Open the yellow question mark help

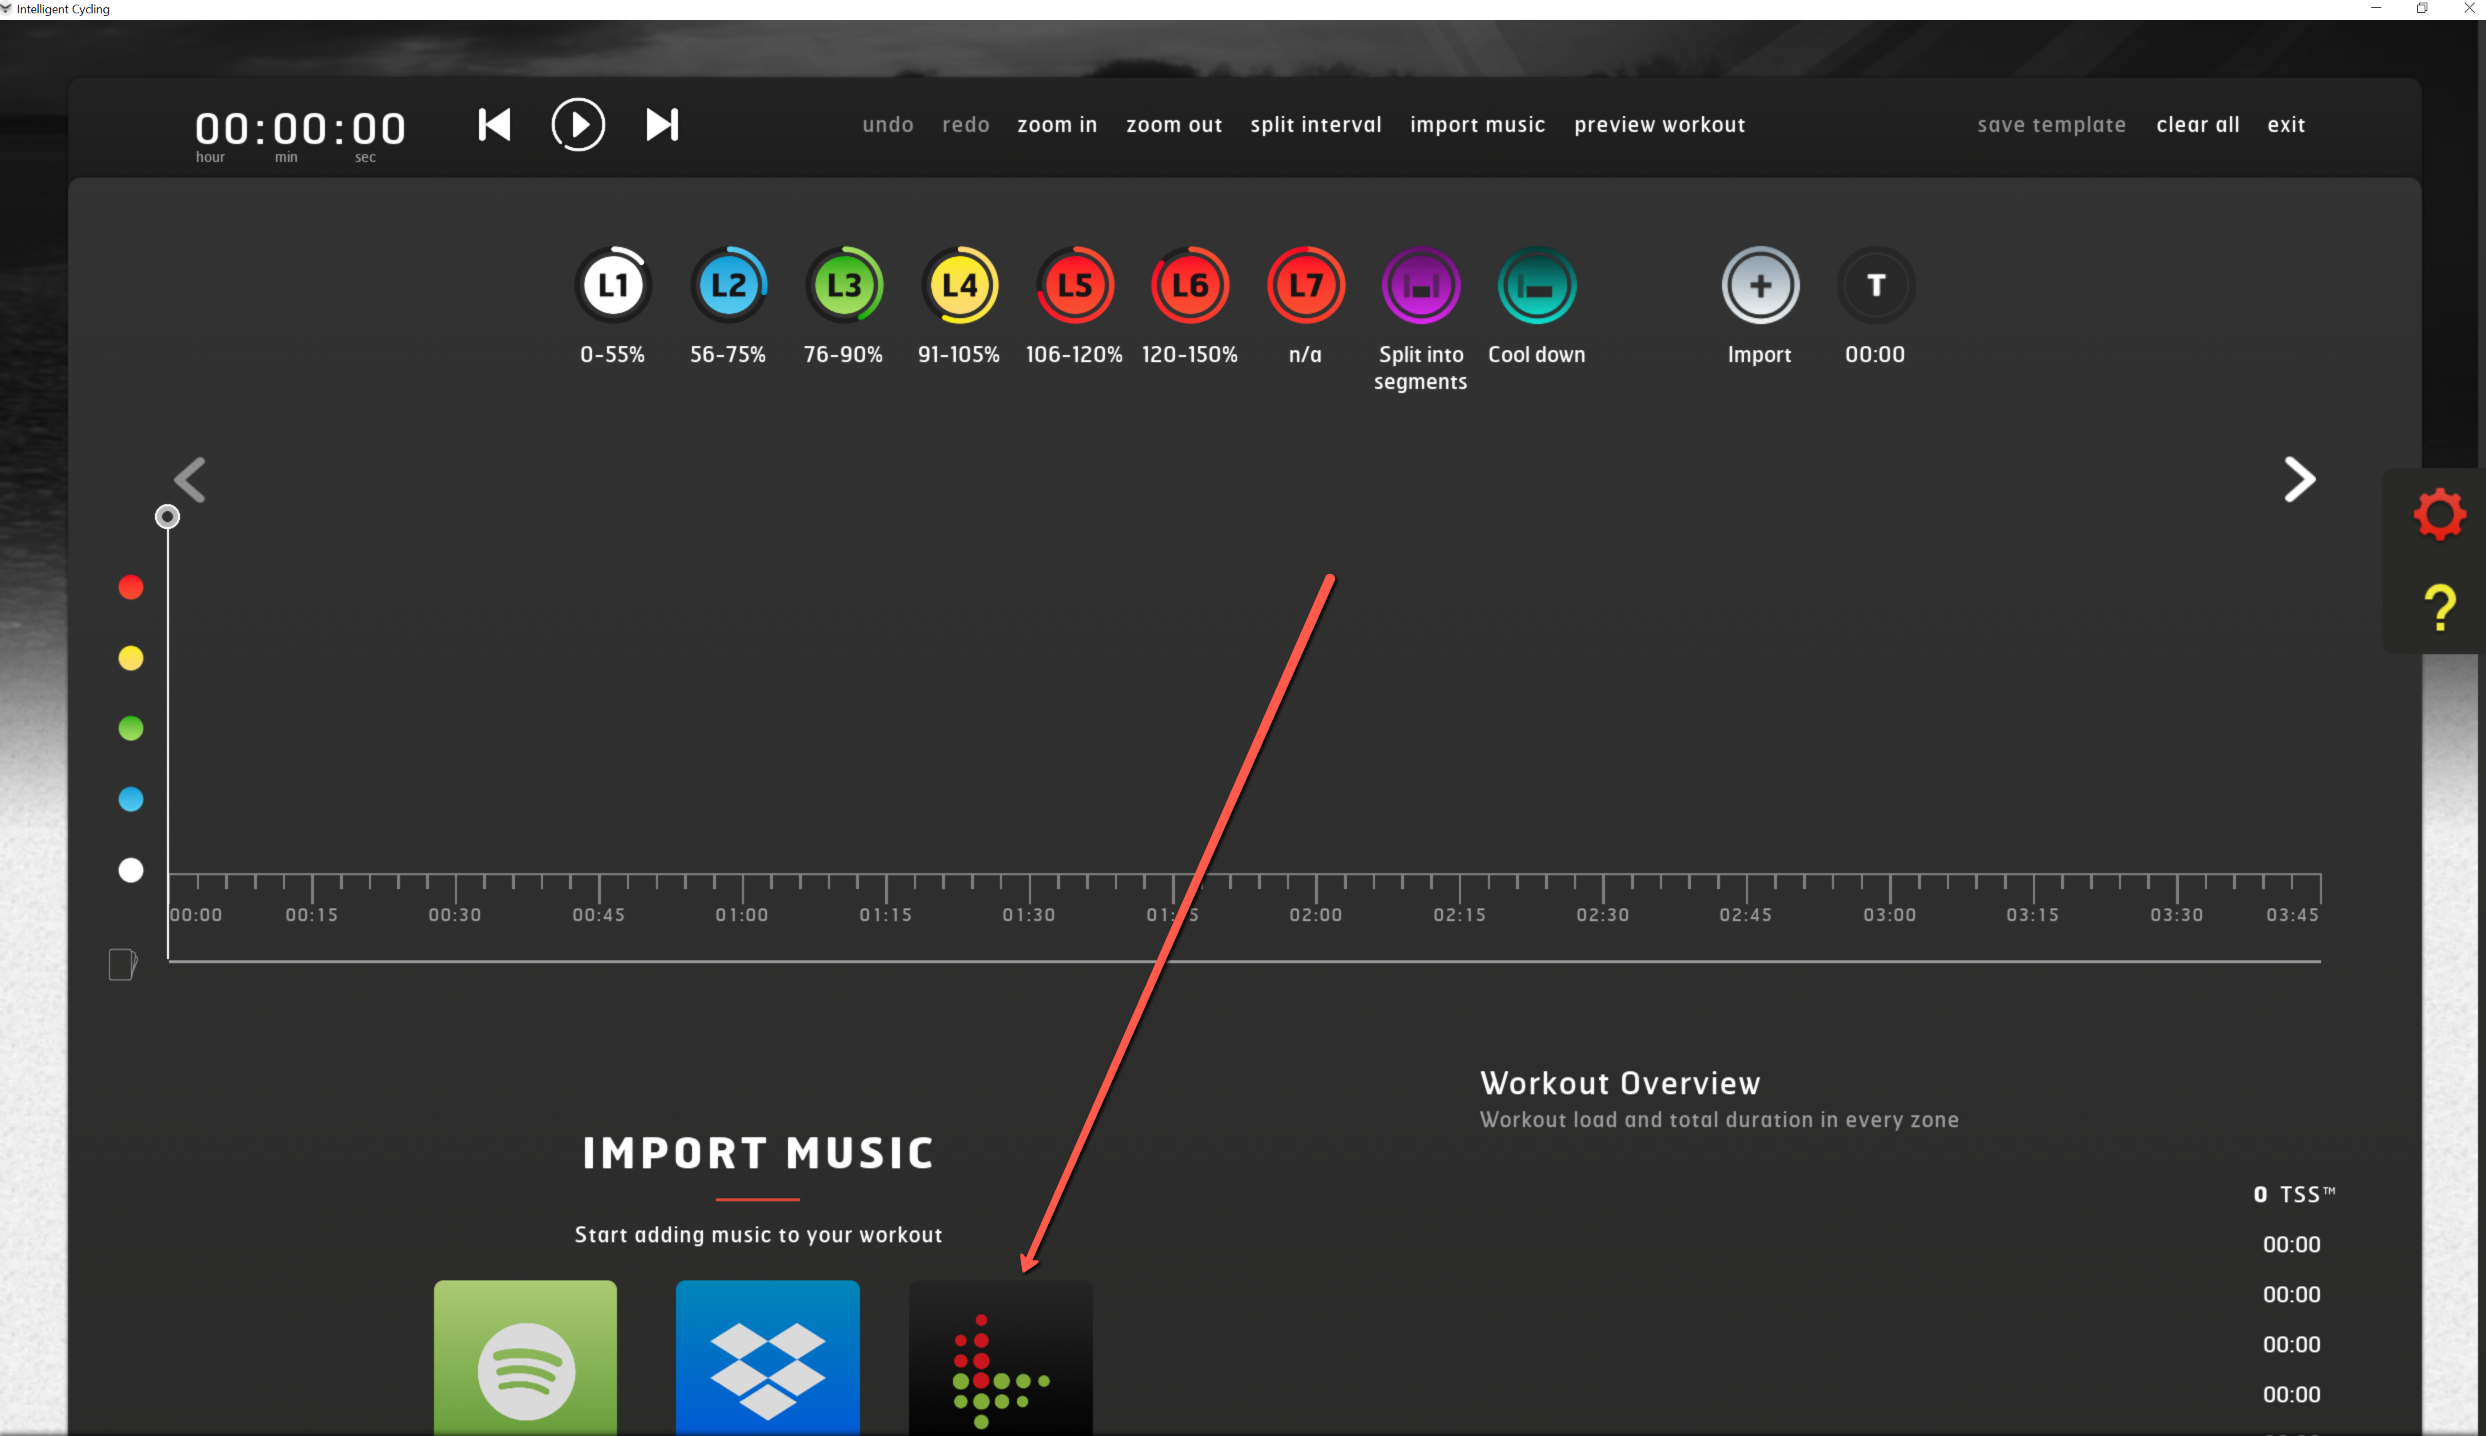click(2439, 607)
